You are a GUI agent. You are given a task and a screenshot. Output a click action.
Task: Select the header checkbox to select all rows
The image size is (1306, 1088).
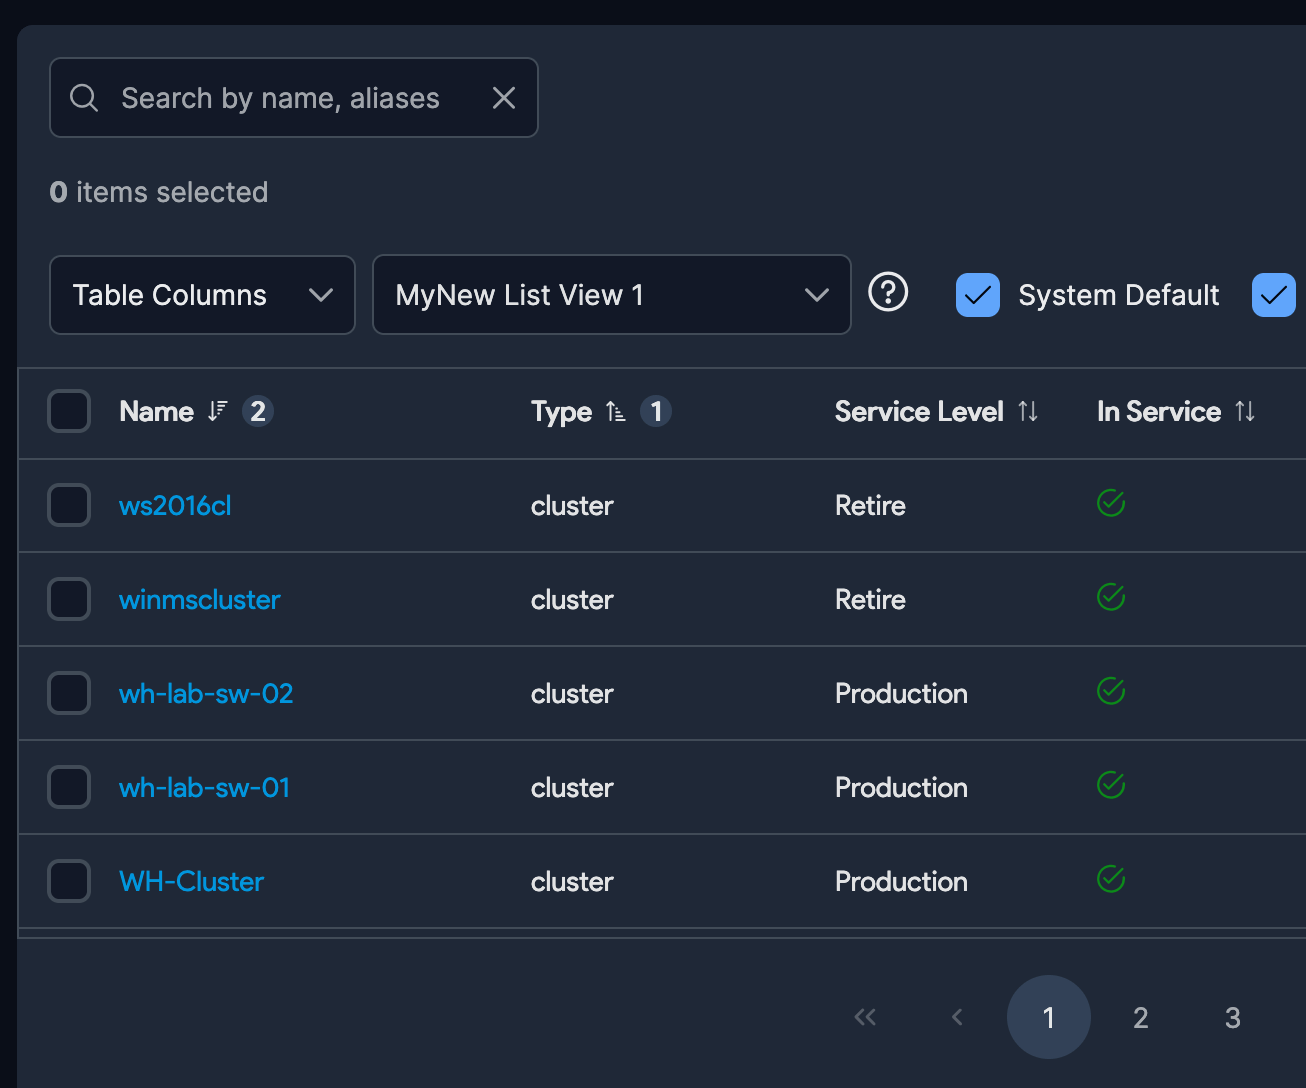[68, 411]
